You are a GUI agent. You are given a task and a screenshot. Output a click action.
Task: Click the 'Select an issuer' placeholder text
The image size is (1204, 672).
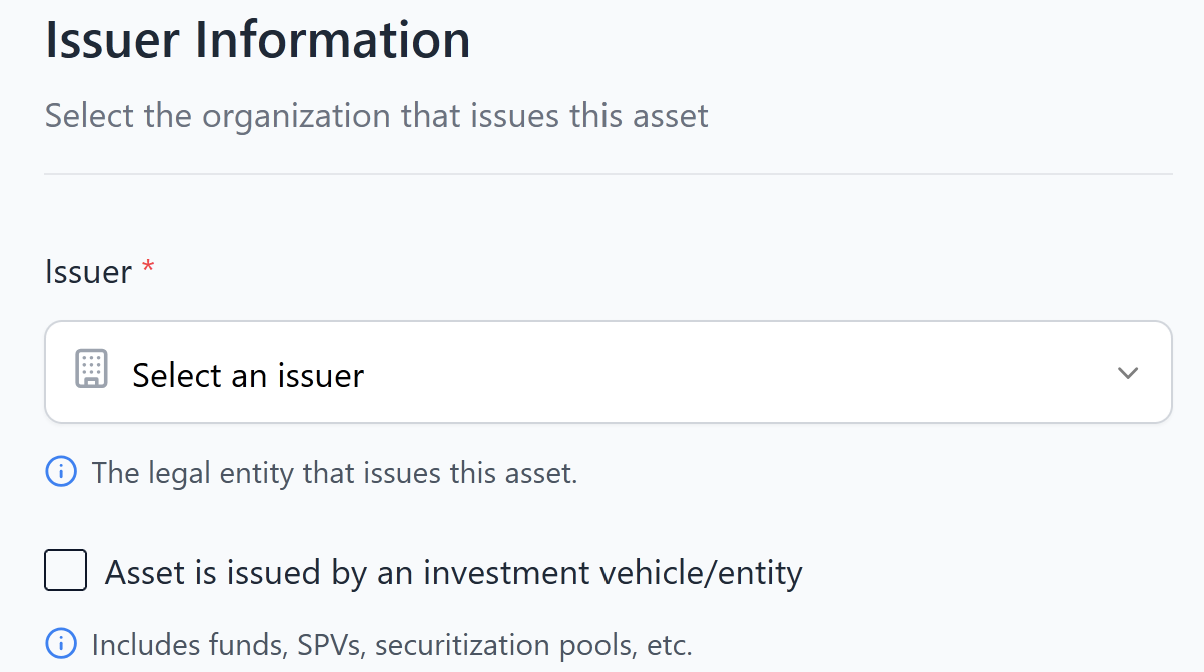click(248, 375)
